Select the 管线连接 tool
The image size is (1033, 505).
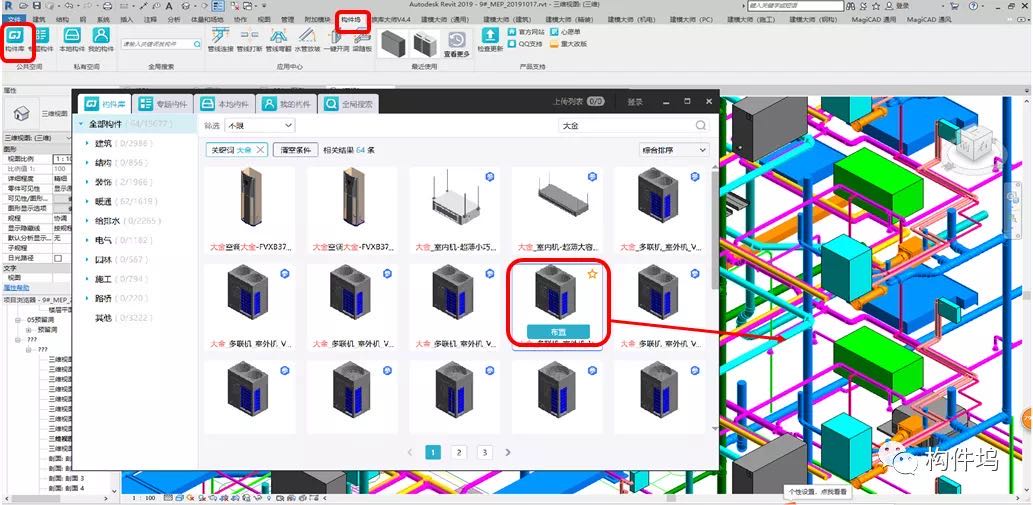point(221,40)
